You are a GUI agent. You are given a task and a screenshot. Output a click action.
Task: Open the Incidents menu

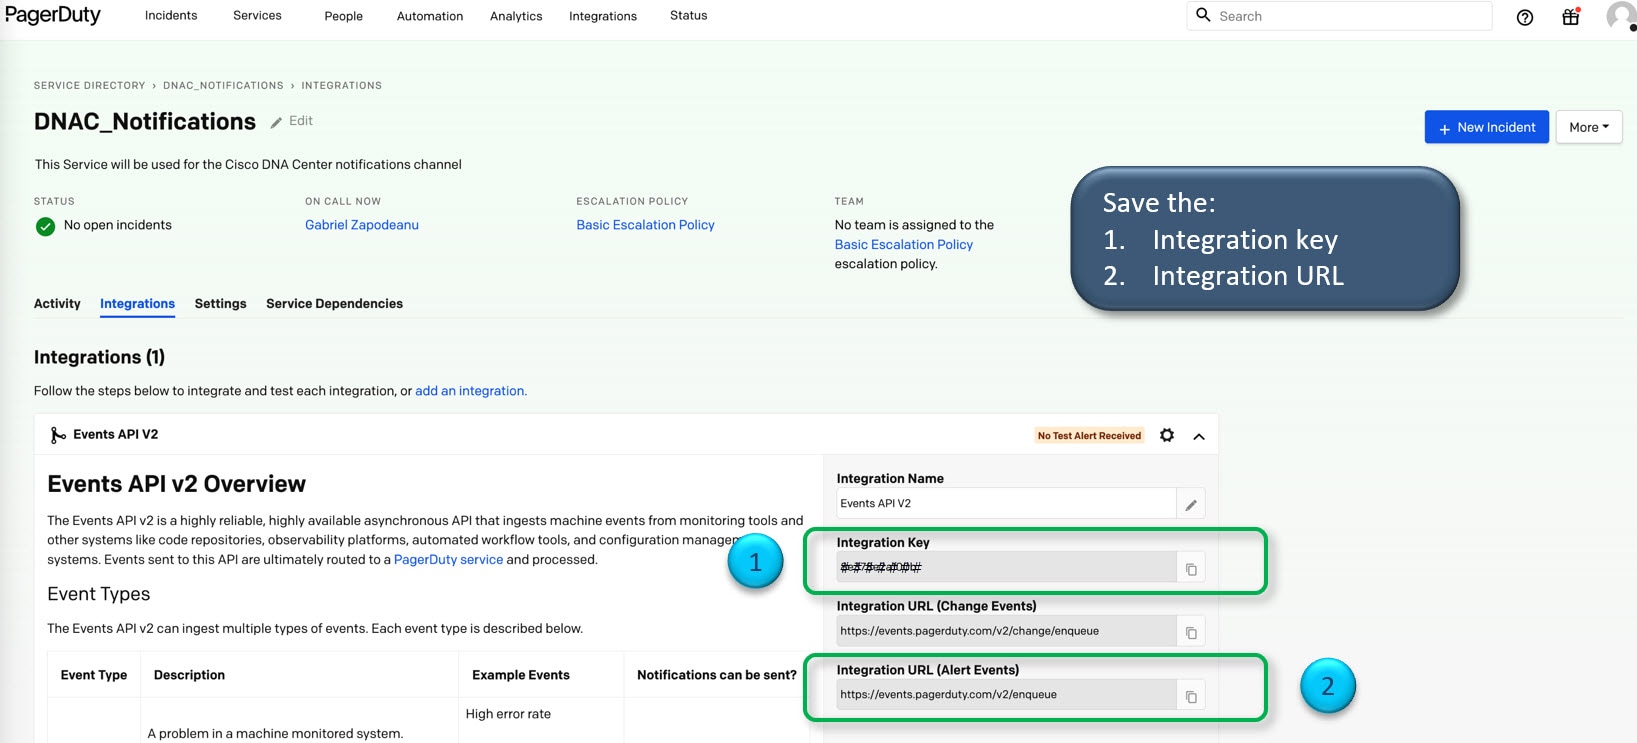(x=171, y=16)
